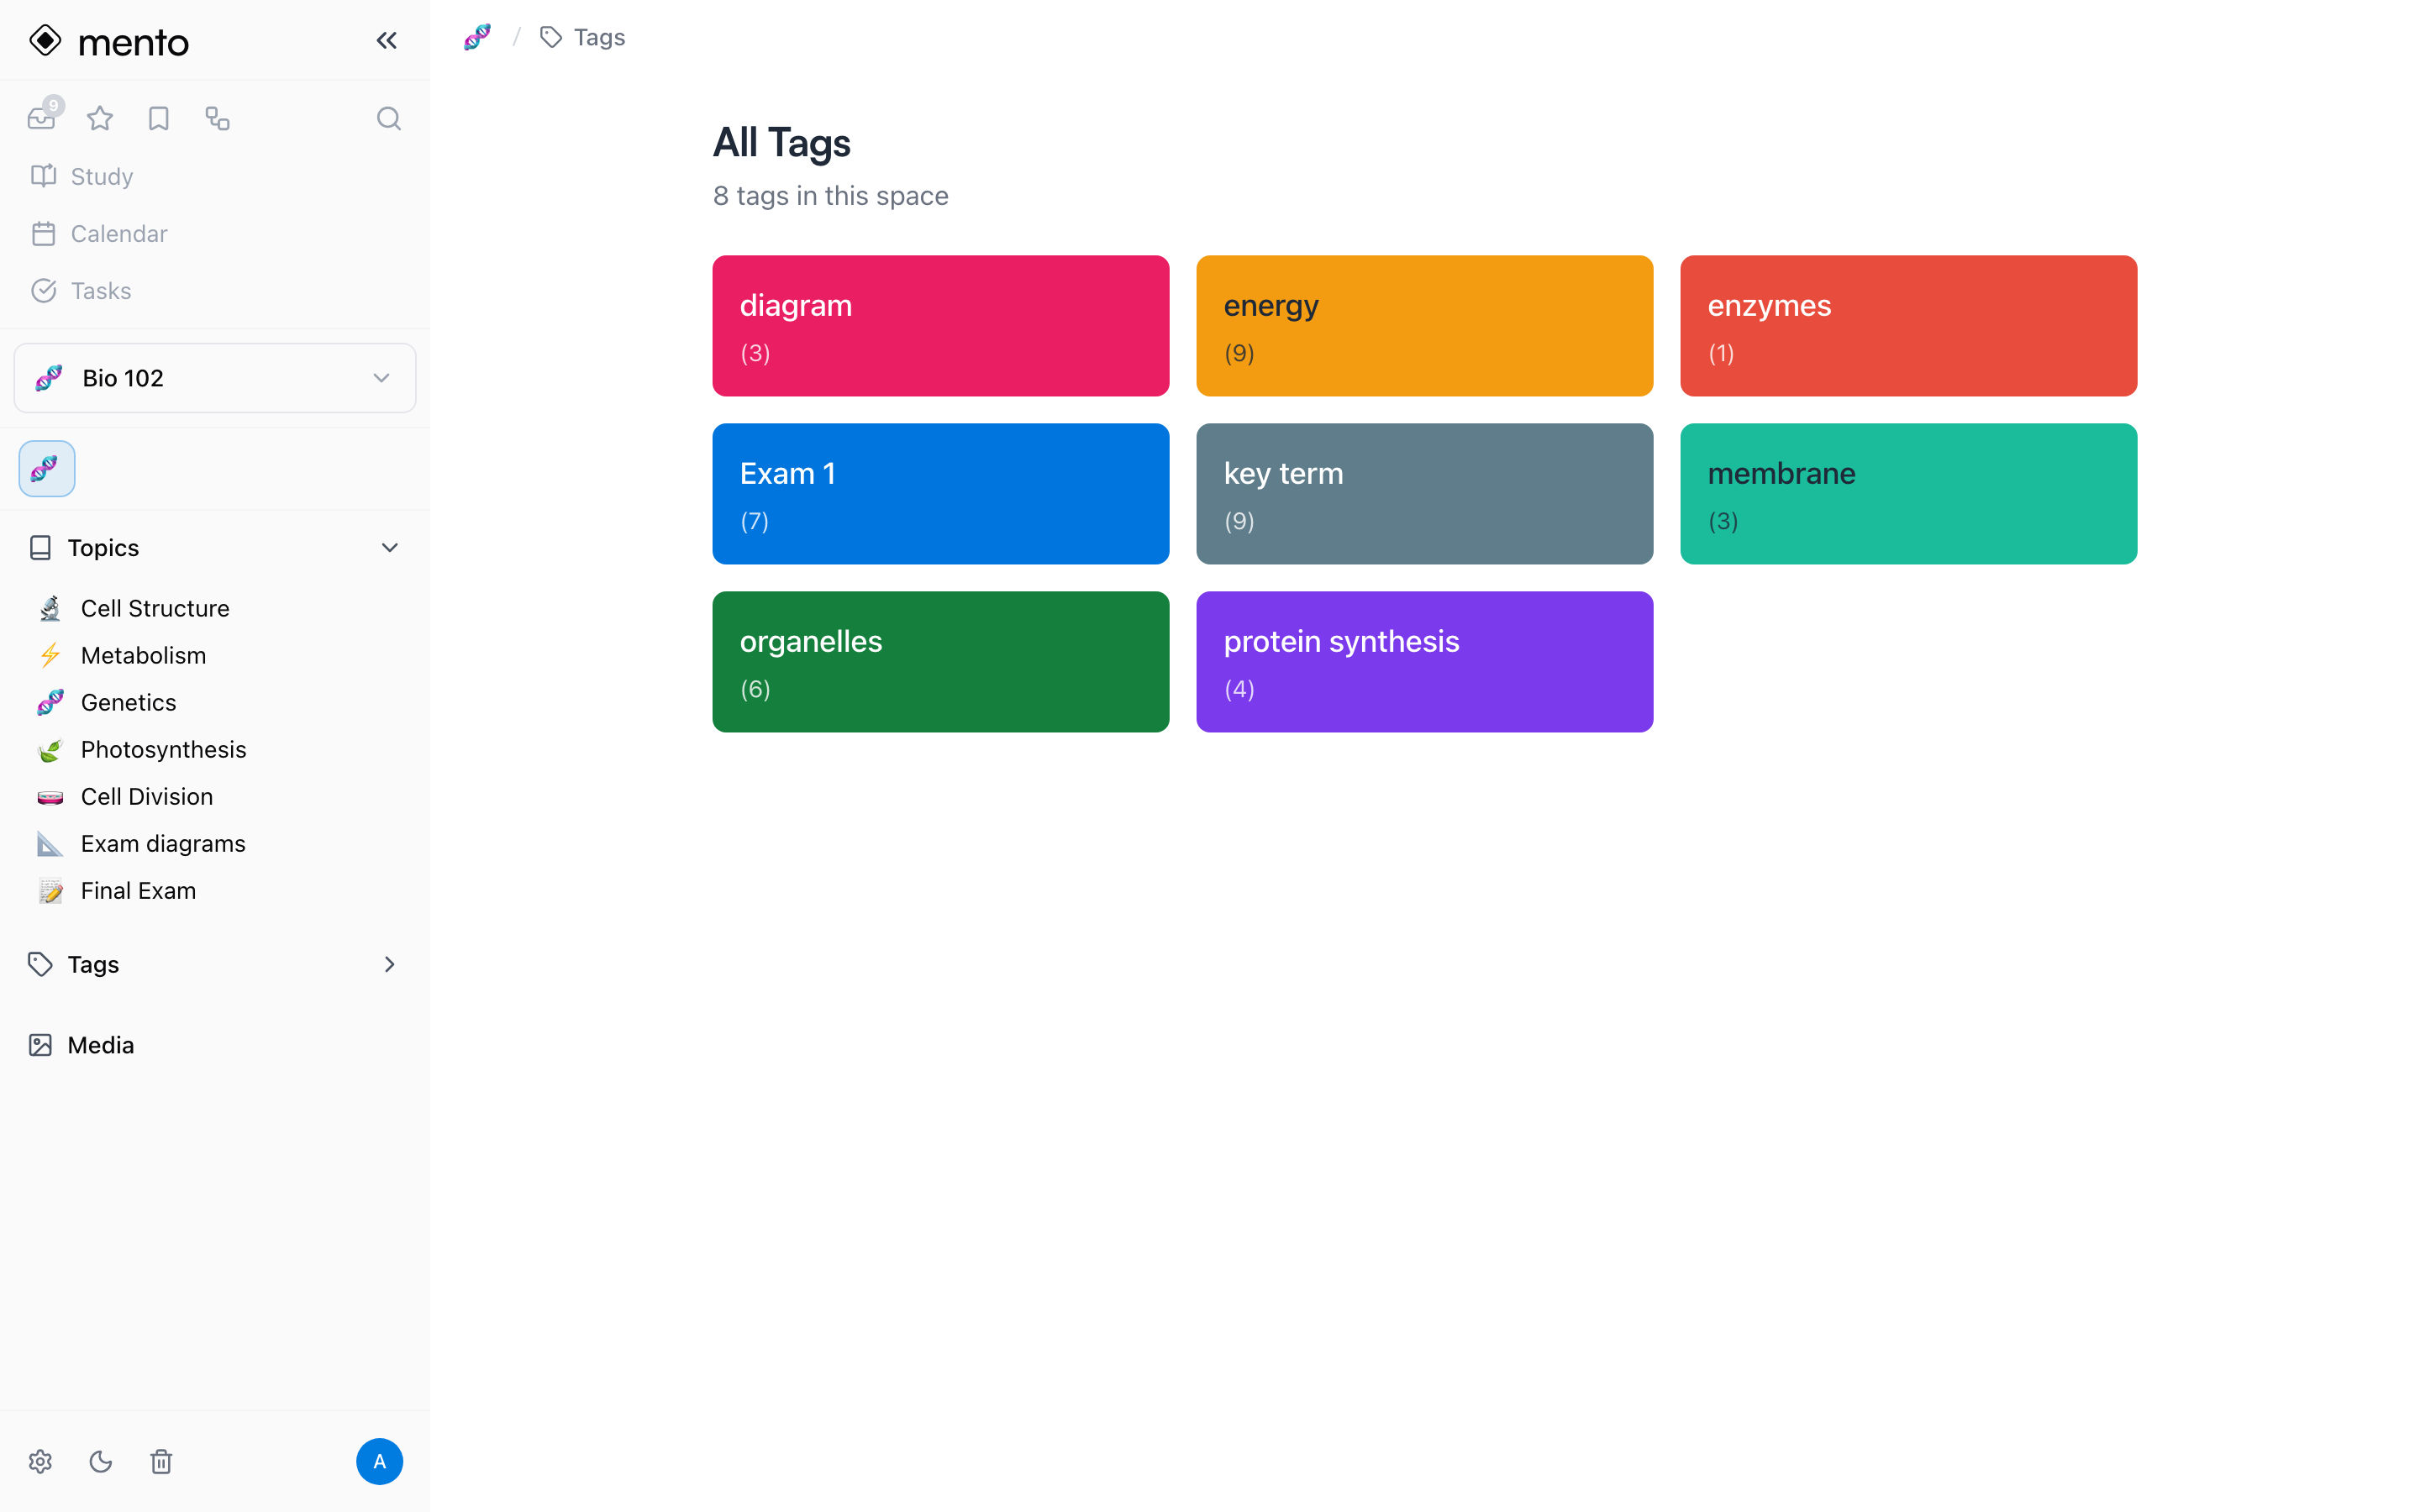Click the DNA space icon tile in the sidebar

point(47,468)
